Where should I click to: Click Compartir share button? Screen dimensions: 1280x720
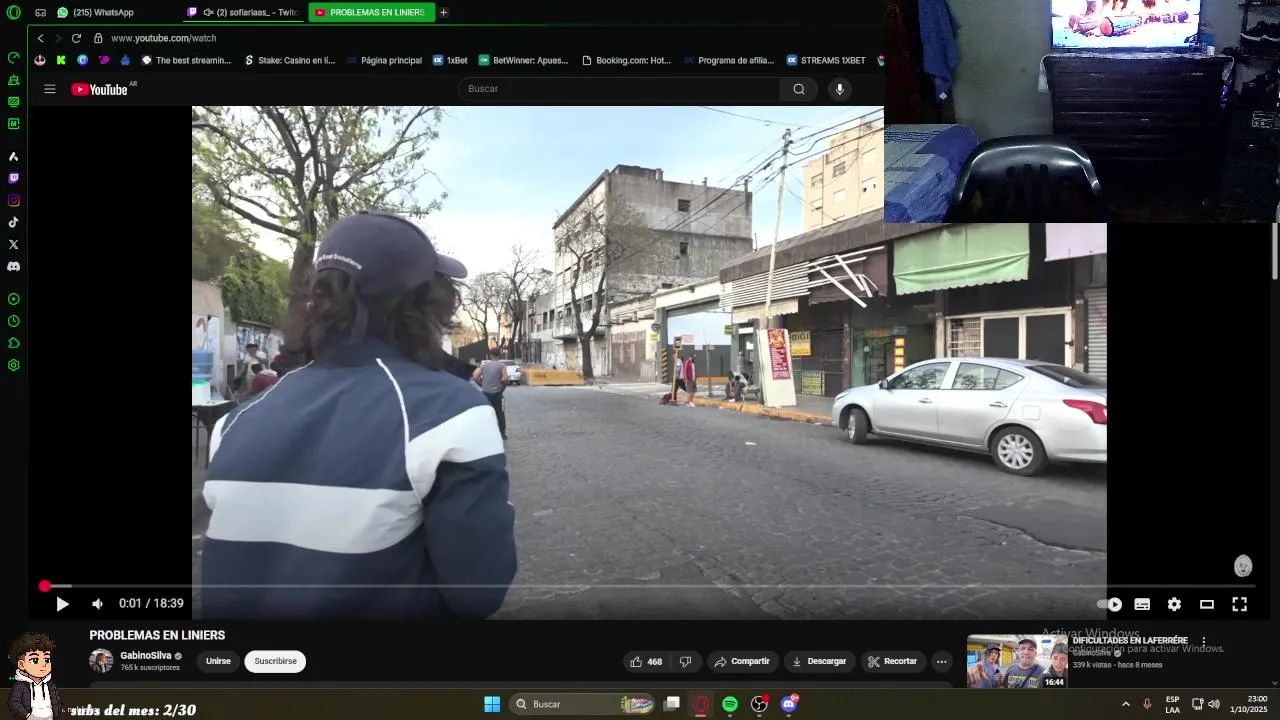pos(741,661)
